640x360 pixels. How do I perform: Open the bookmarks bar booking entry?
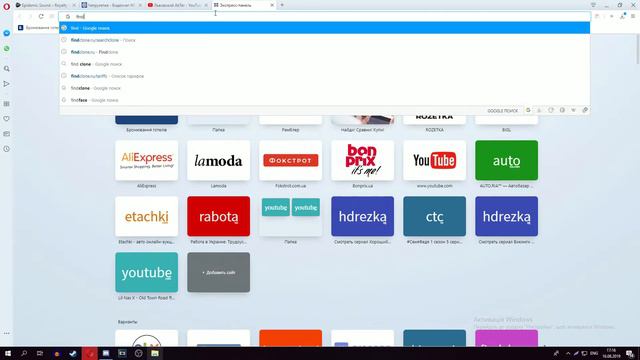point(38,28)
